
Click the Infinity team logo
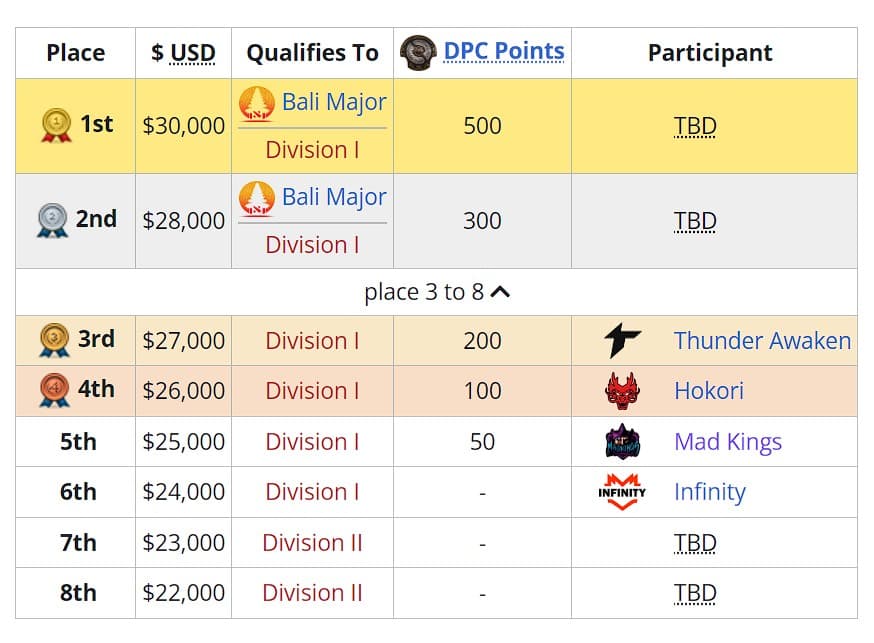coord(622,492)
